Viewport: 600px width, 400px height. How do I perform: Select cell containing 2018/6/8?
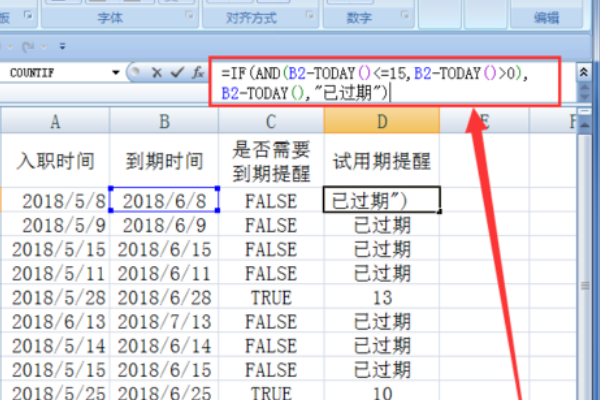(x=164, y=200)
